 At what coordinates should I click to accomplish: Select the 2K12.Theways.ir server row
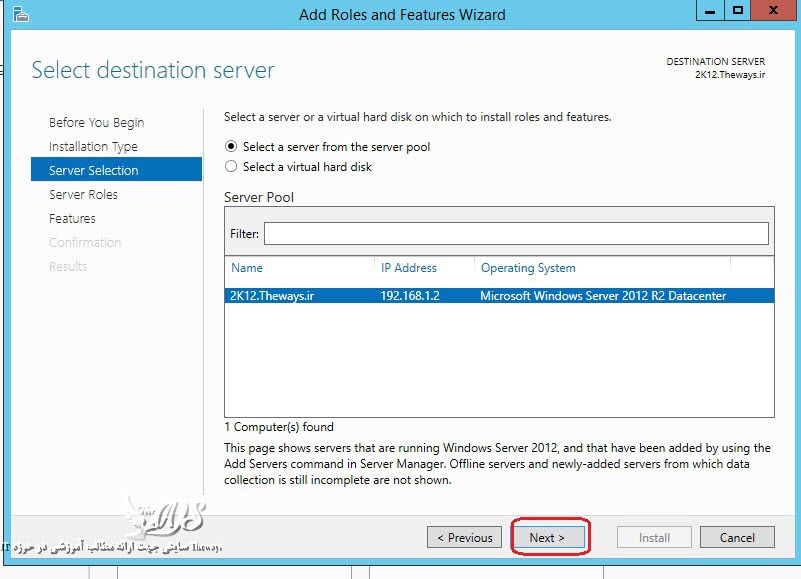click(498, 296)
